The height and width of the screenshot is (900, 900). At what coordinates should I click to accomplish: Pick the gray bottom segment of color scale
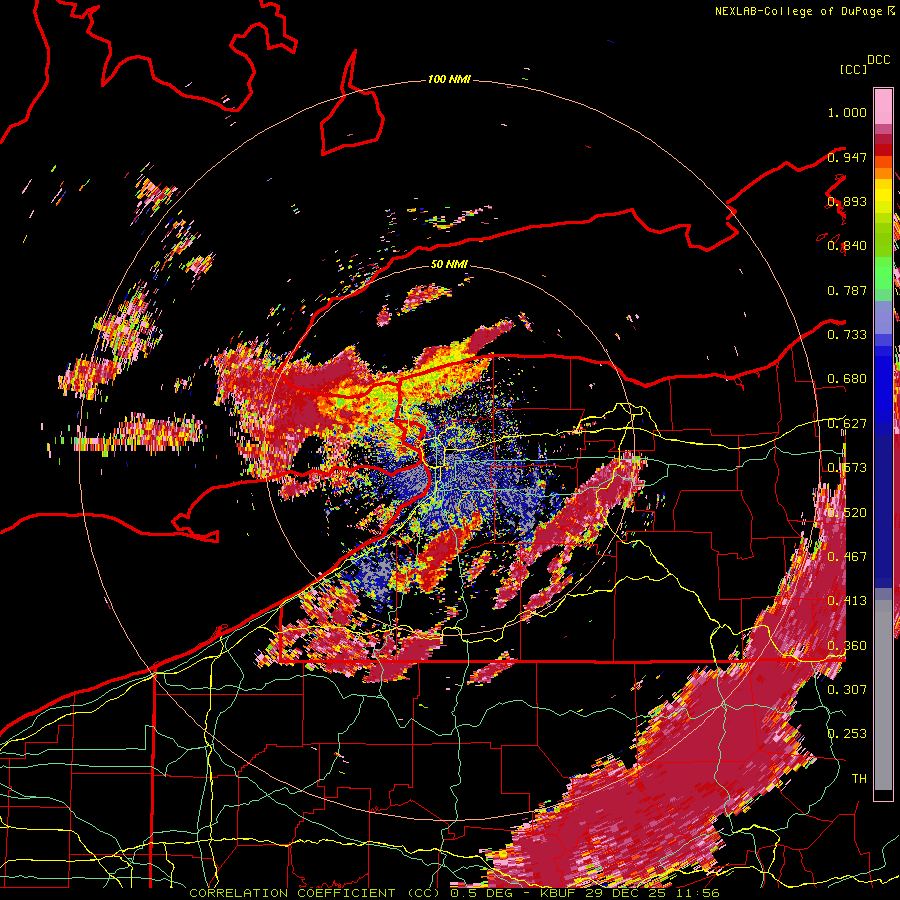[x=883, y=695]
